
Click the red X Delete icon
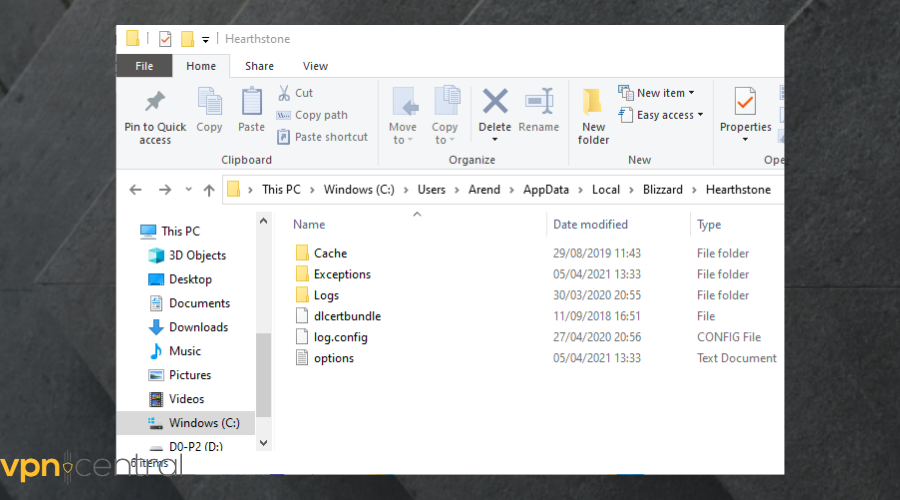click(495, 102)
